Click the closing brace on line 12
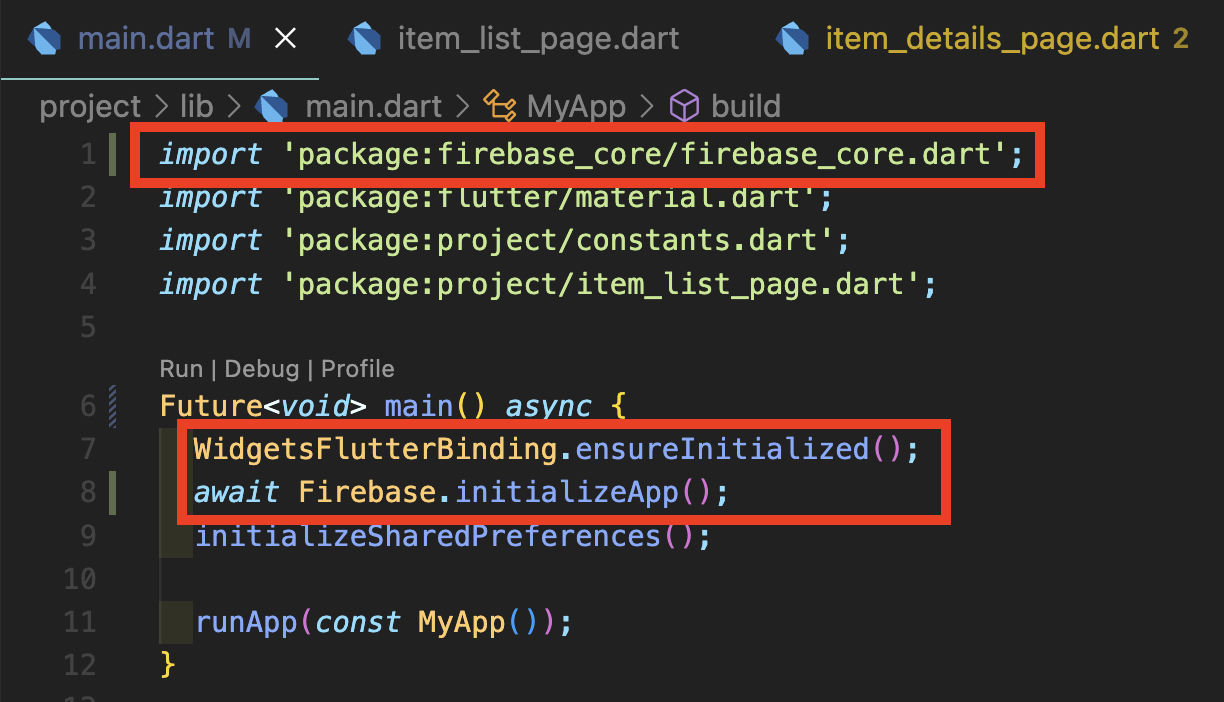The height and width of the screenshot is (702, 1224). pos(167,665)
